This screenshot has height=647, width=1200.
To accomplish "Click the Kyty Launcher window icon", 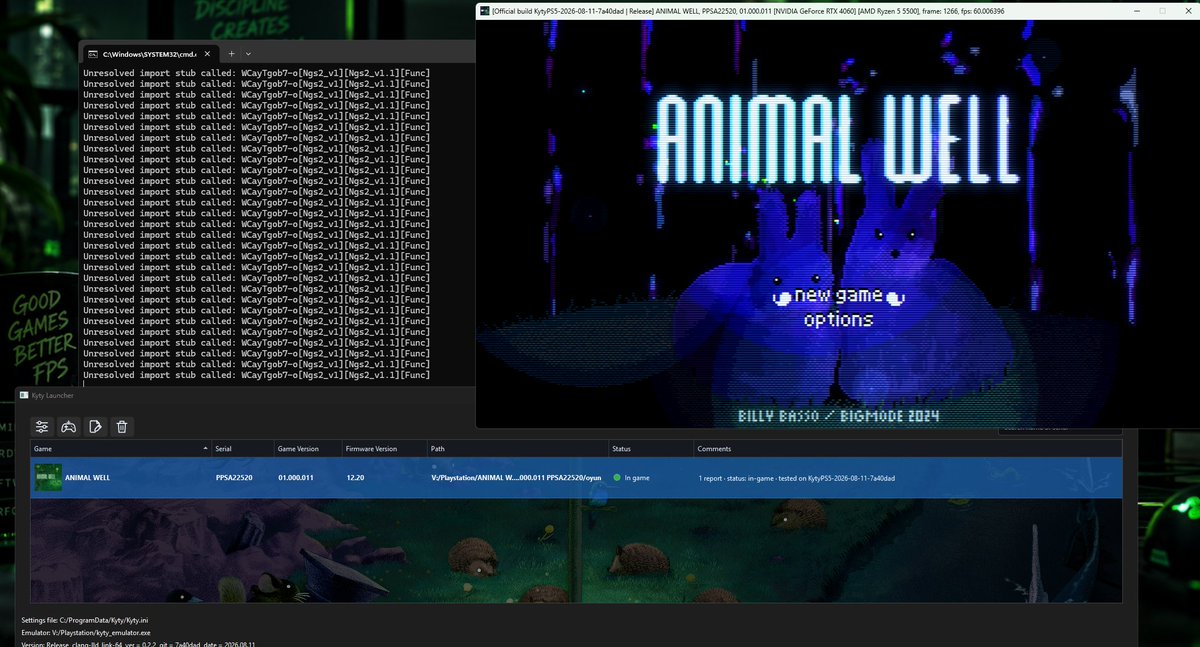I will (24, 396).
